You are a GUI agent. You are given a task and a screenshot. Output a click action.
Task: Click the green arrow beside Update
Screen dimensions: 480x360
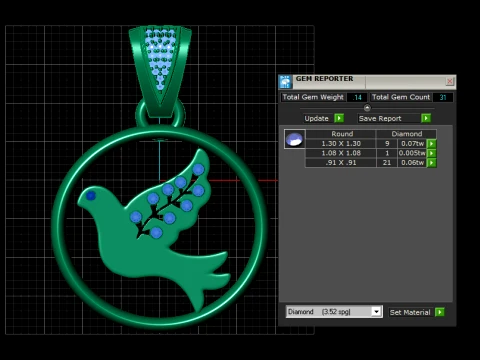(339, 118)
